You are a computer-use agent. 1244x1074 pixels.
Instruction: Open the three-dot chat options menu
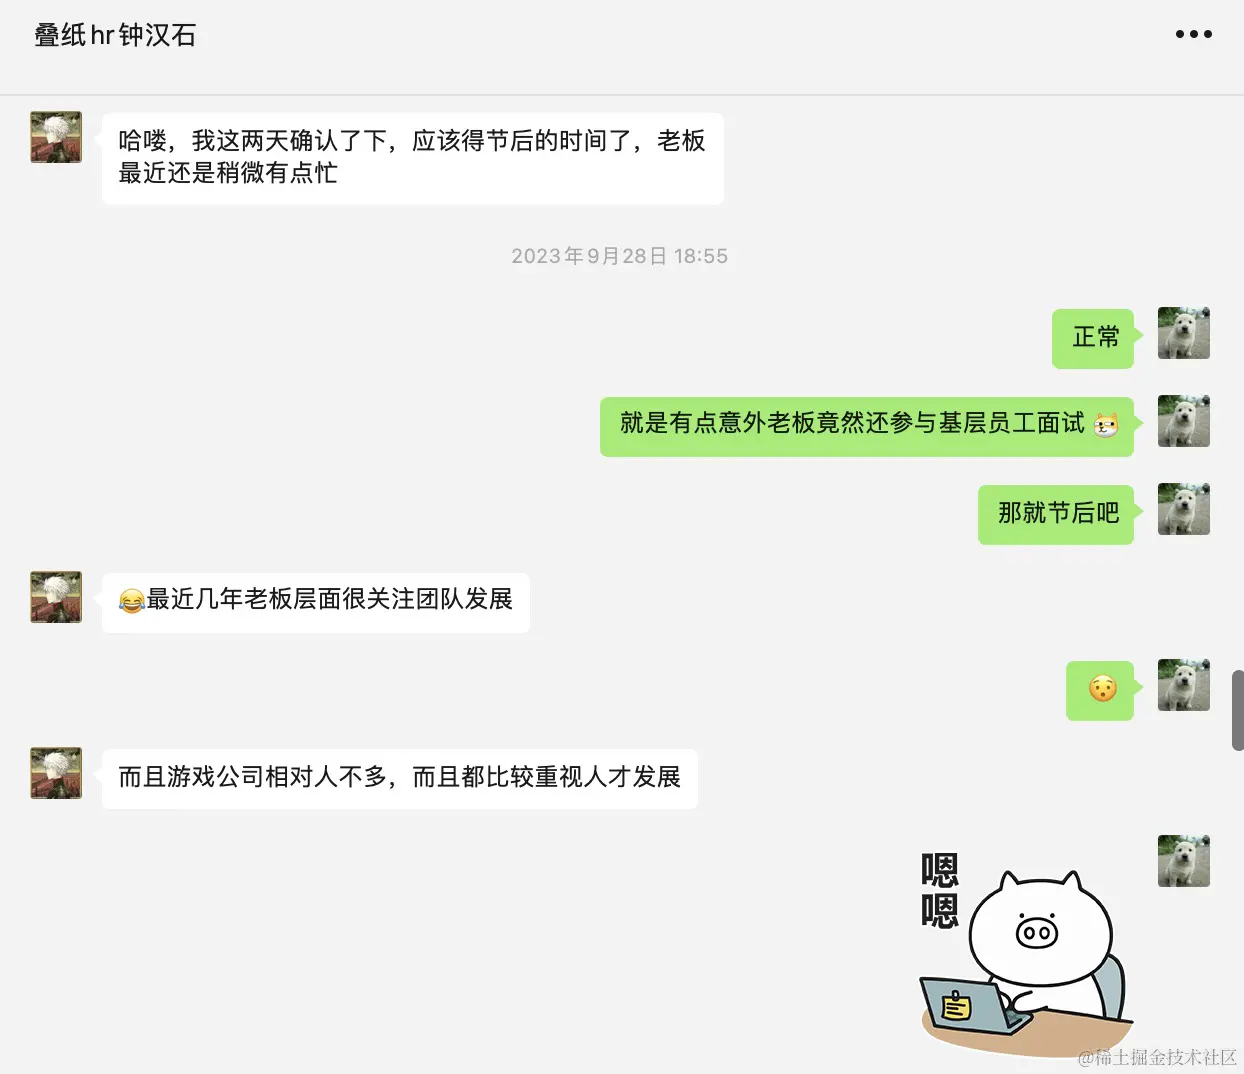point(1193,34)
